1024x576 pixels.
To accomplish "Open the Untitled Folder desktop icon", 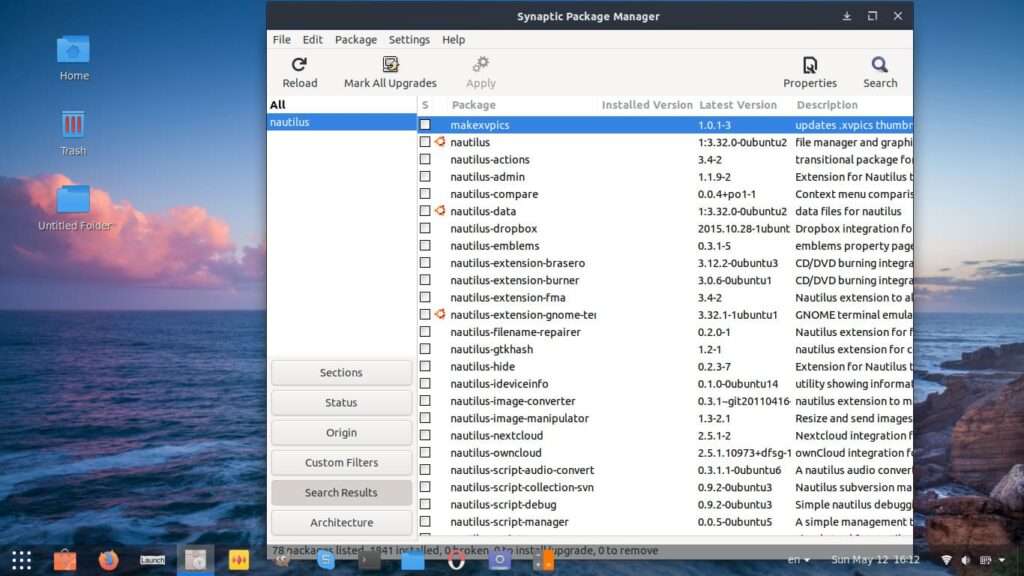I will pyautogui.click(x=73, y=199).
